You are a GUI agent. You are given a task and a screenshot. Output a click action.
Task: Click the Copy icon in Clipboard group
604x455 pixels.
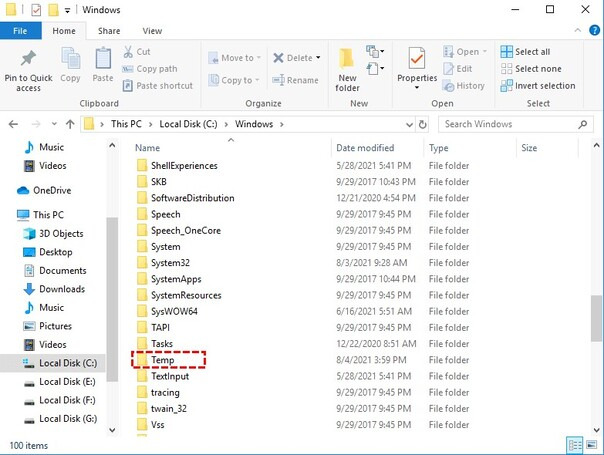70,59
